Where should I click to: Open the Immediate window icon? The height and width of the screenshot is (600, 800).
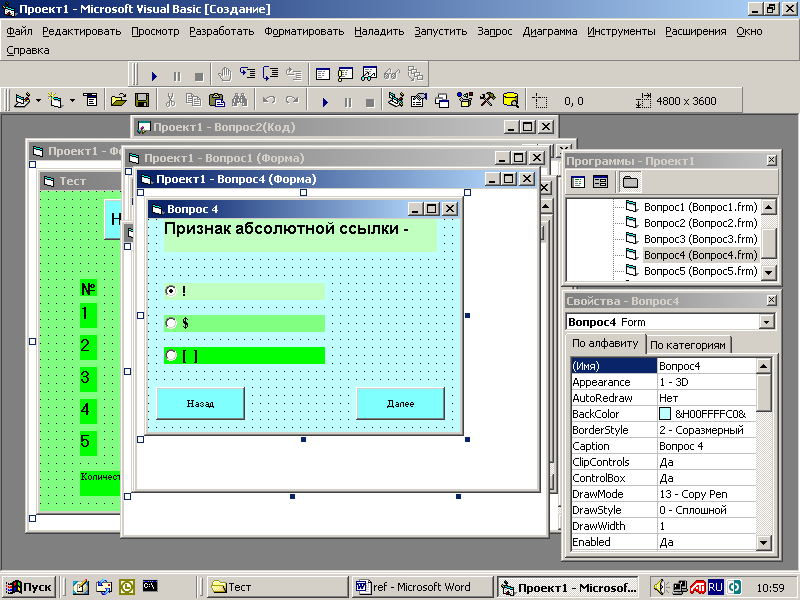345,75
